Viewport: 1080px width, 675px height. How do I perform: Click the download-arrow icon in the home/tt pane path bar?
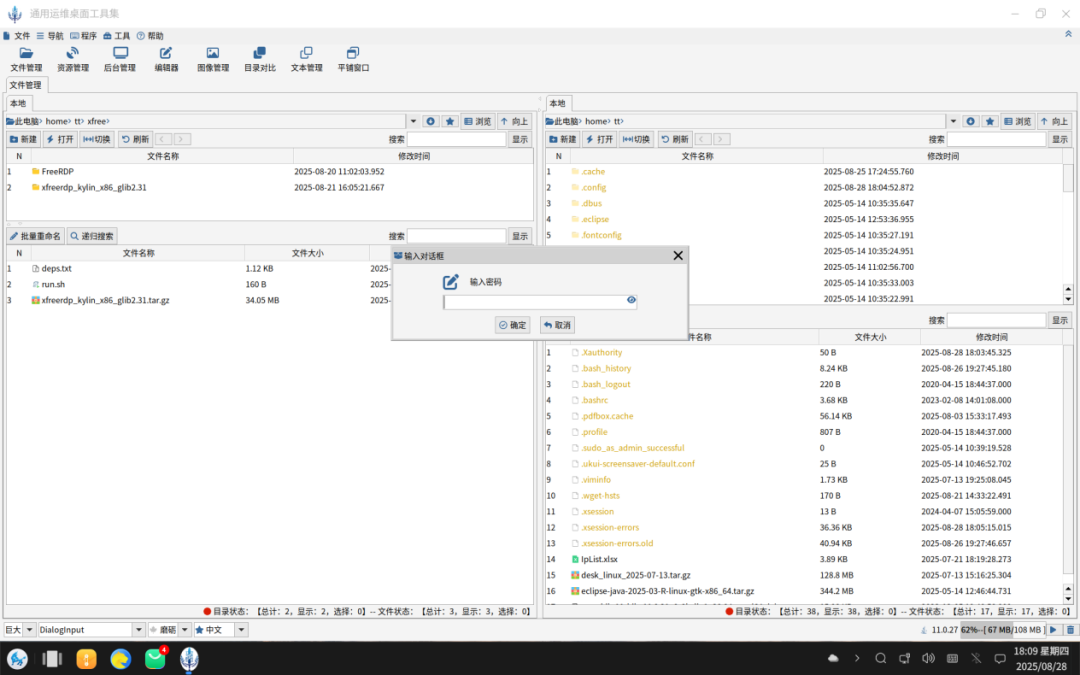970,121
